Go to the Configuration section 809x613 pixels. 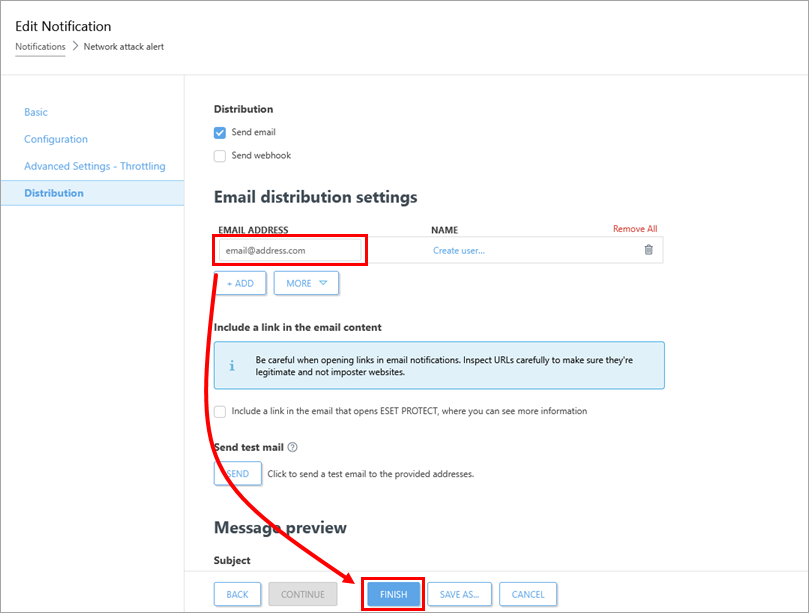(x=56, y=139)
